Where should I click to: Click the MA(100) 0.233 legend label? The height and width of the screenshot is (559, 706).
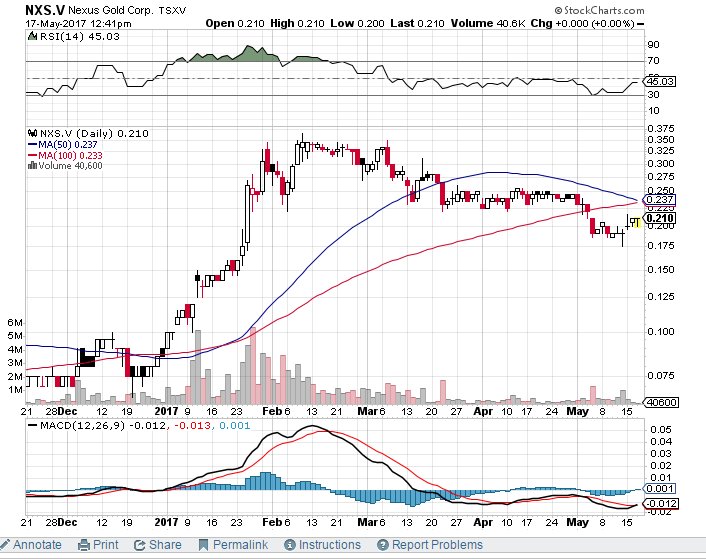coord(70,155)
